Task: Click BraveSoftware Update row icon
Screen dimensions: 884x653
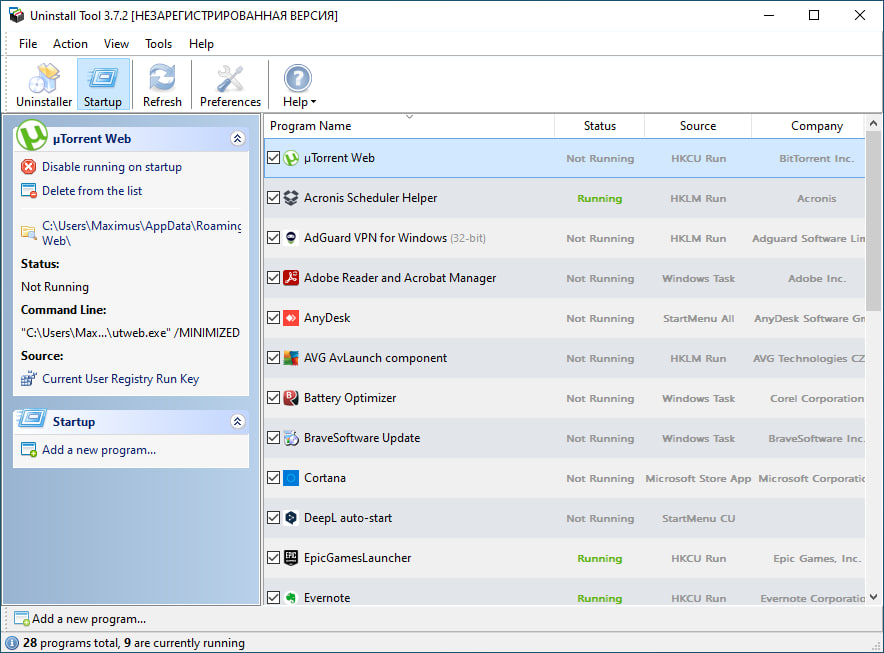Action: (x=291, y=438)
